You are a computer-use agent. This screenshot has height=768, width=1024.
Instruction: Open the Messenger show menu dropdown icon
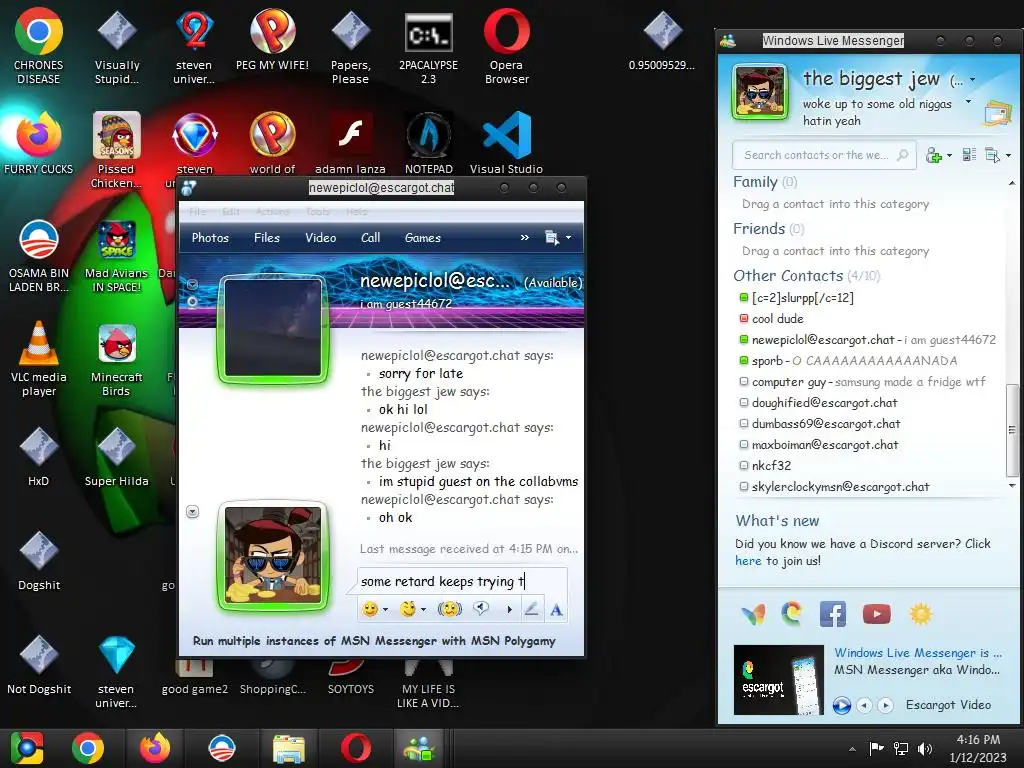(x=997, y=155)
